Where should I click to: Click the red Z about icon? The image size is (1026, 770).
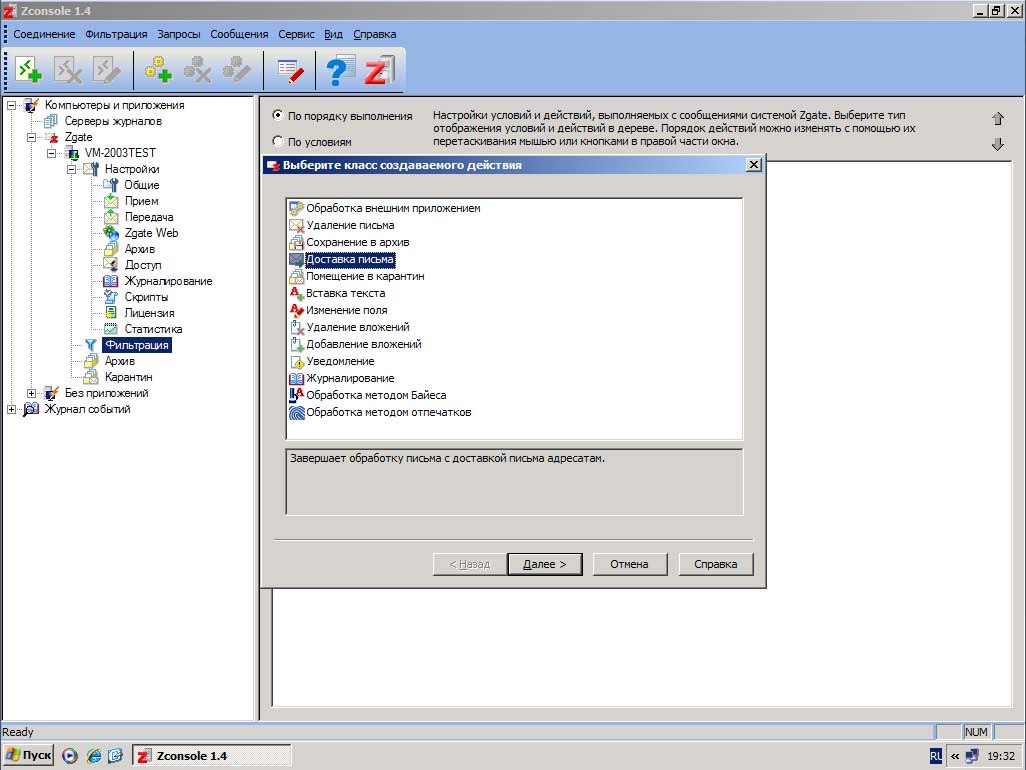(x=379, y=70)
